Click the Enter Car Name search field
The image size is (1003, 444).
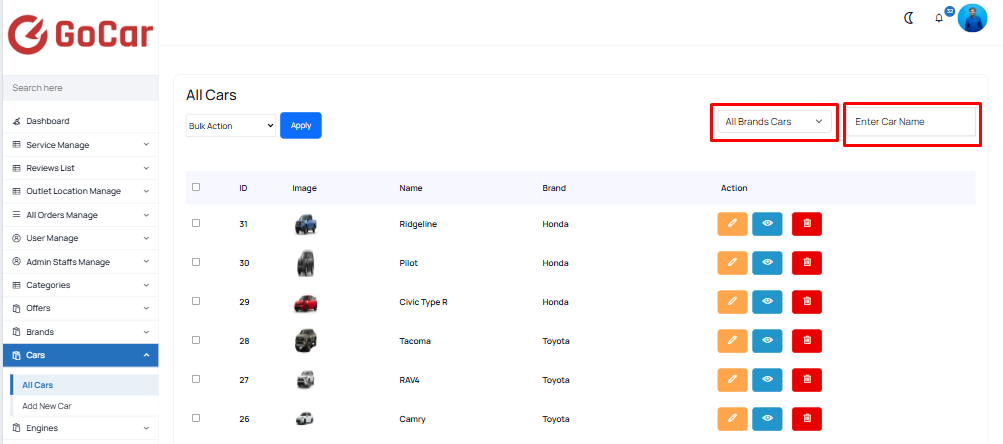[x=912, y=122]
